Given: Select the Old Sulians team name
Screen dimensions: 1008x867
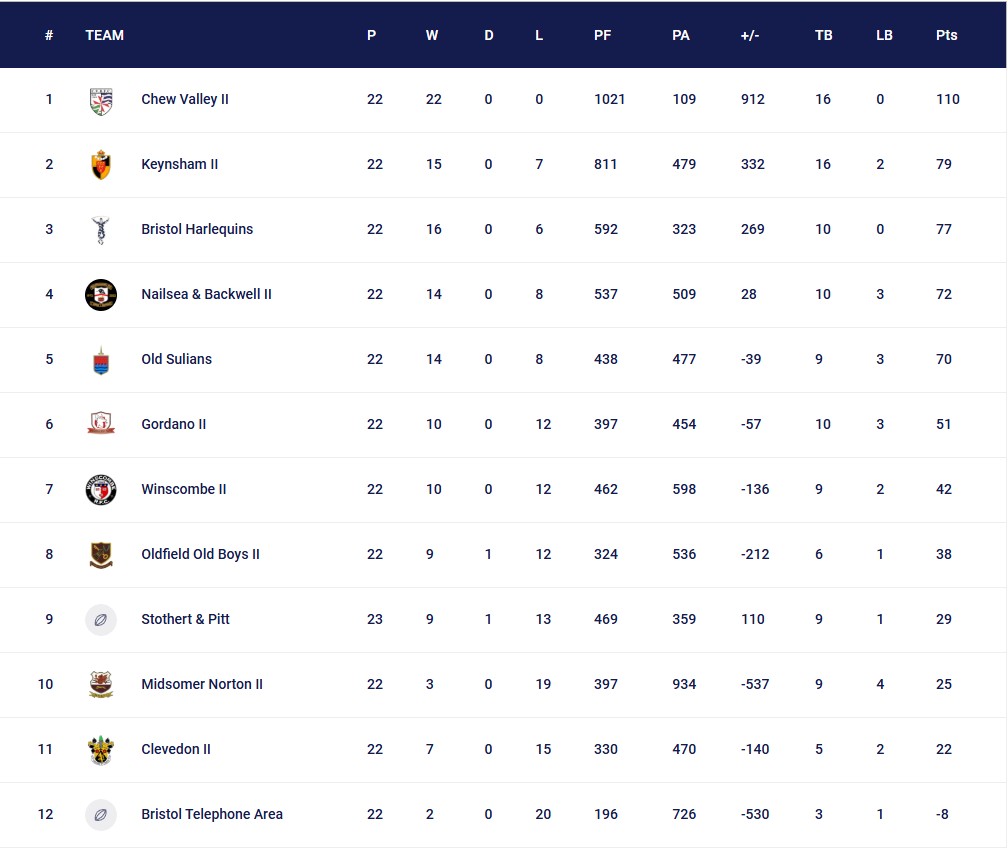Looking at the screenshot, I should pos(177,360).
